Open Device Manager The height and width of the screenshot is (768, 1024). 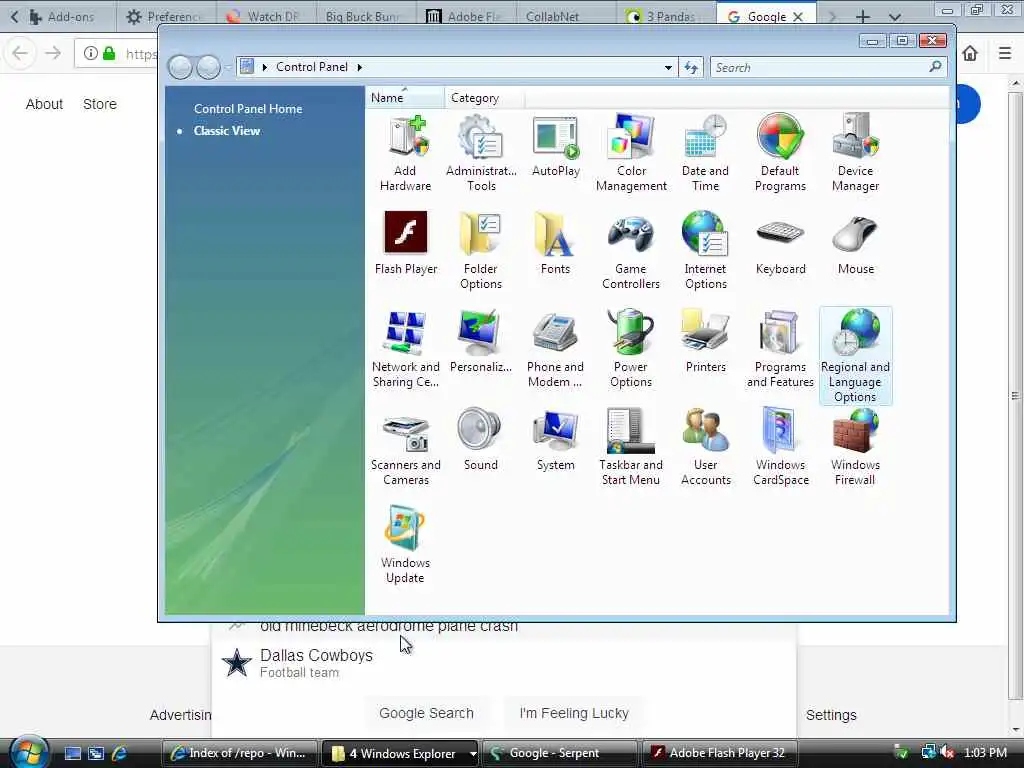pos(856,153)
